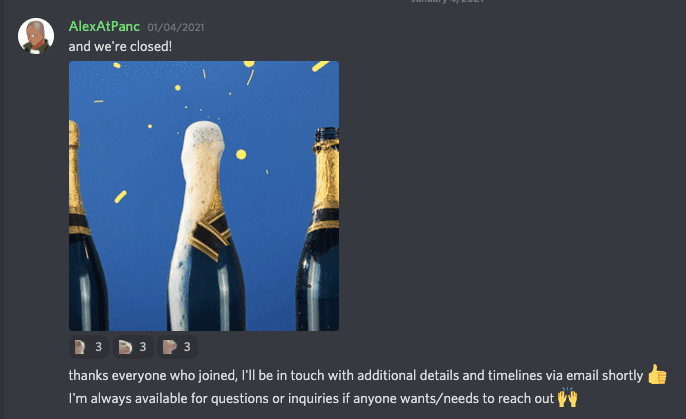Click the large yellow confetti dot in the image
686x419 pixels.
pyautogui.click(x=241, y=154)
